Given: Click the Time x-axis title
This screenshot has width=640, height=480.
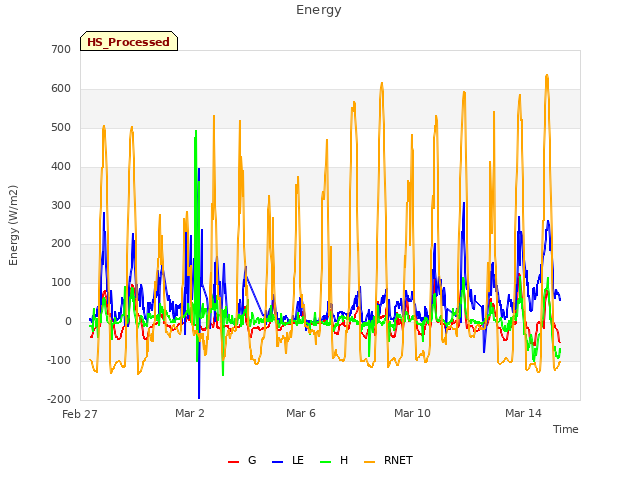Looking at the screenshot, I should [x=566, y=429].
